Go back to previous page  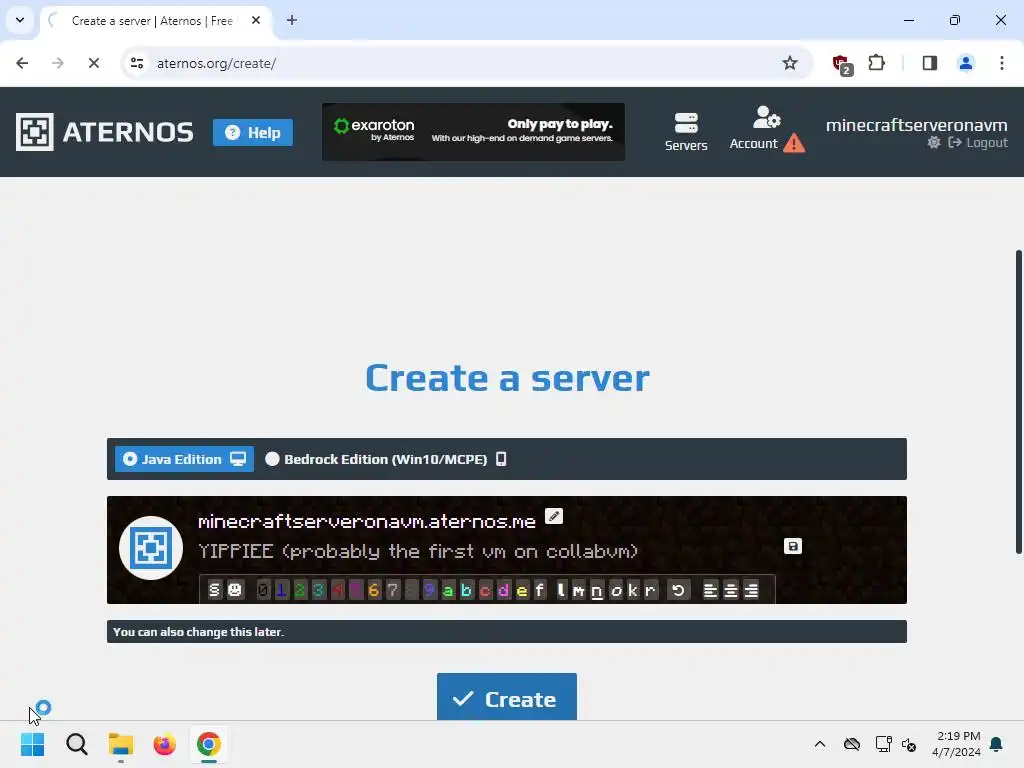pyautogui.click(x=22, y=63)
